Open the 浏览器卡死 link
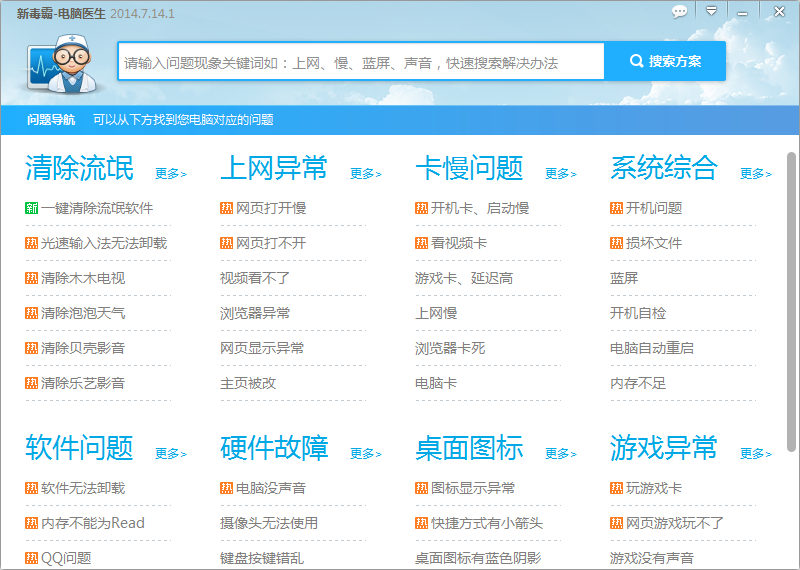 tap(450, 348)
